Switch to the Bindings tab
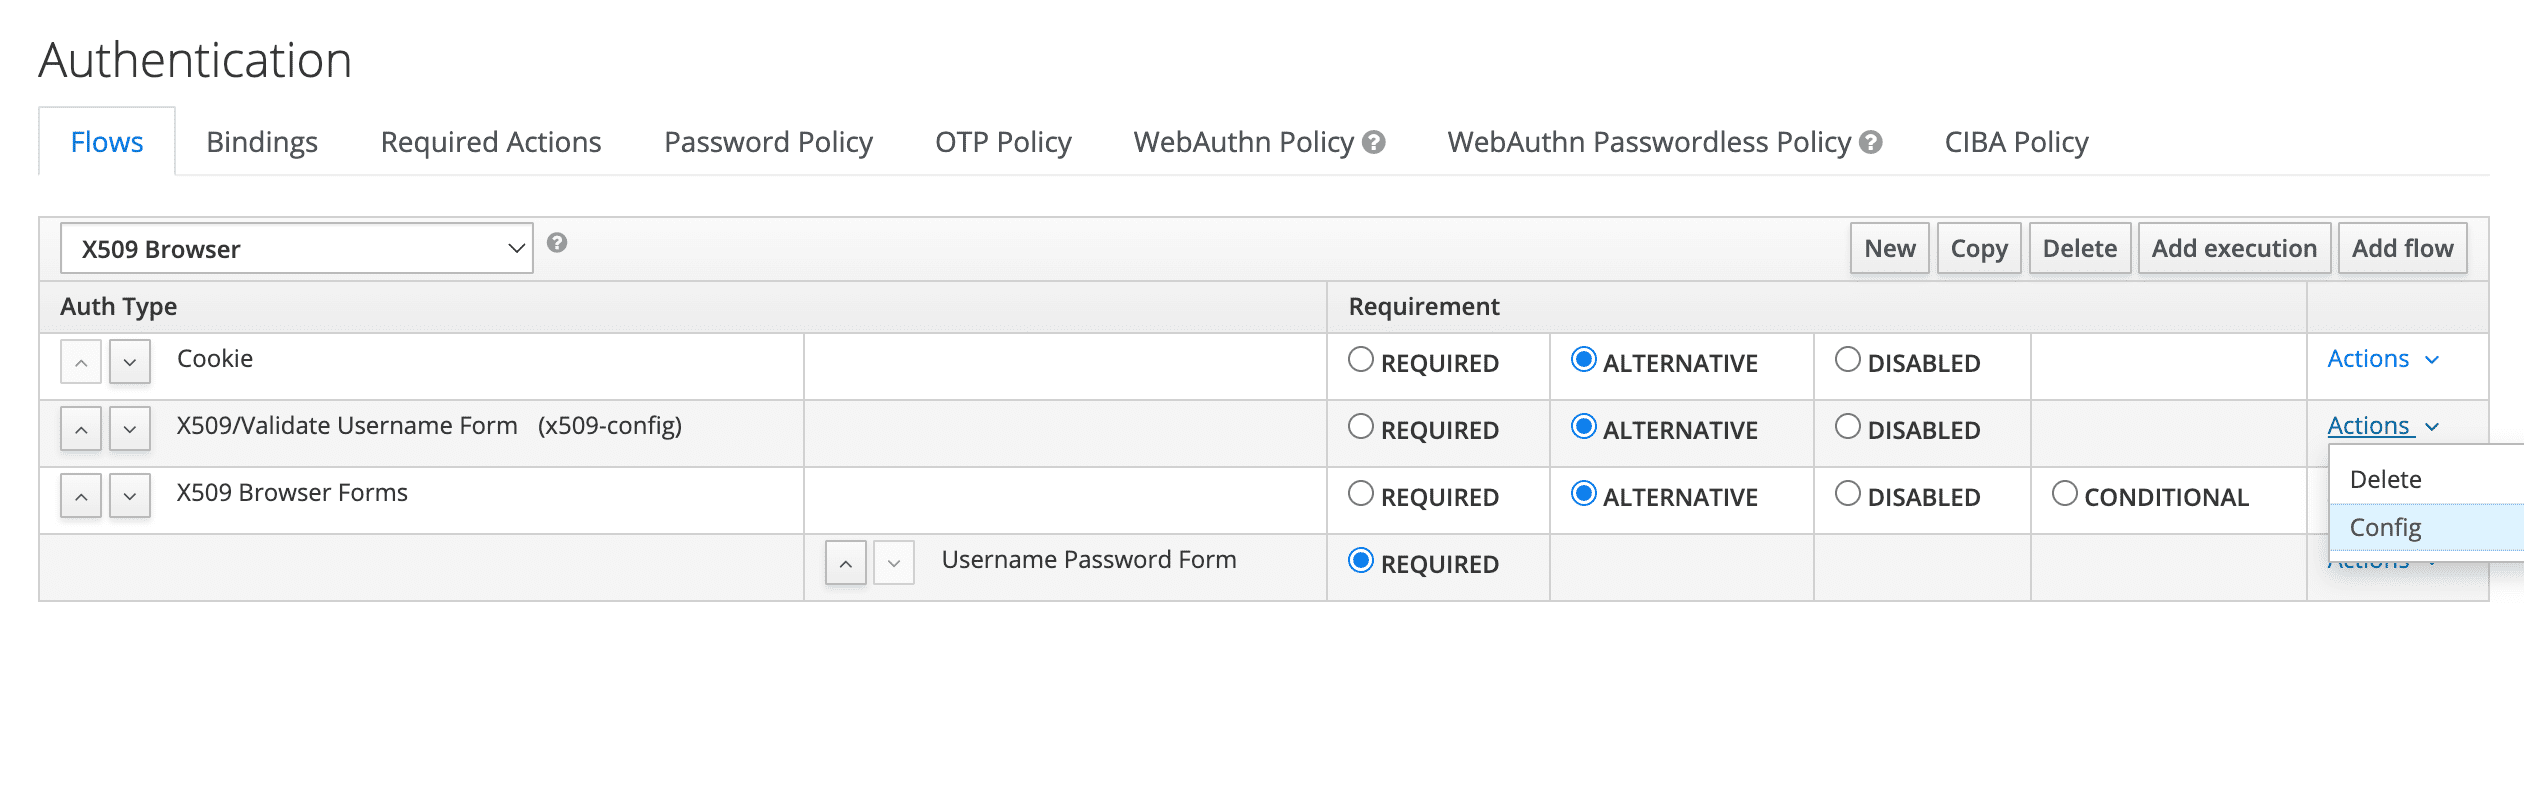Viewport: 2524px width, 787px height. point(262,142)
